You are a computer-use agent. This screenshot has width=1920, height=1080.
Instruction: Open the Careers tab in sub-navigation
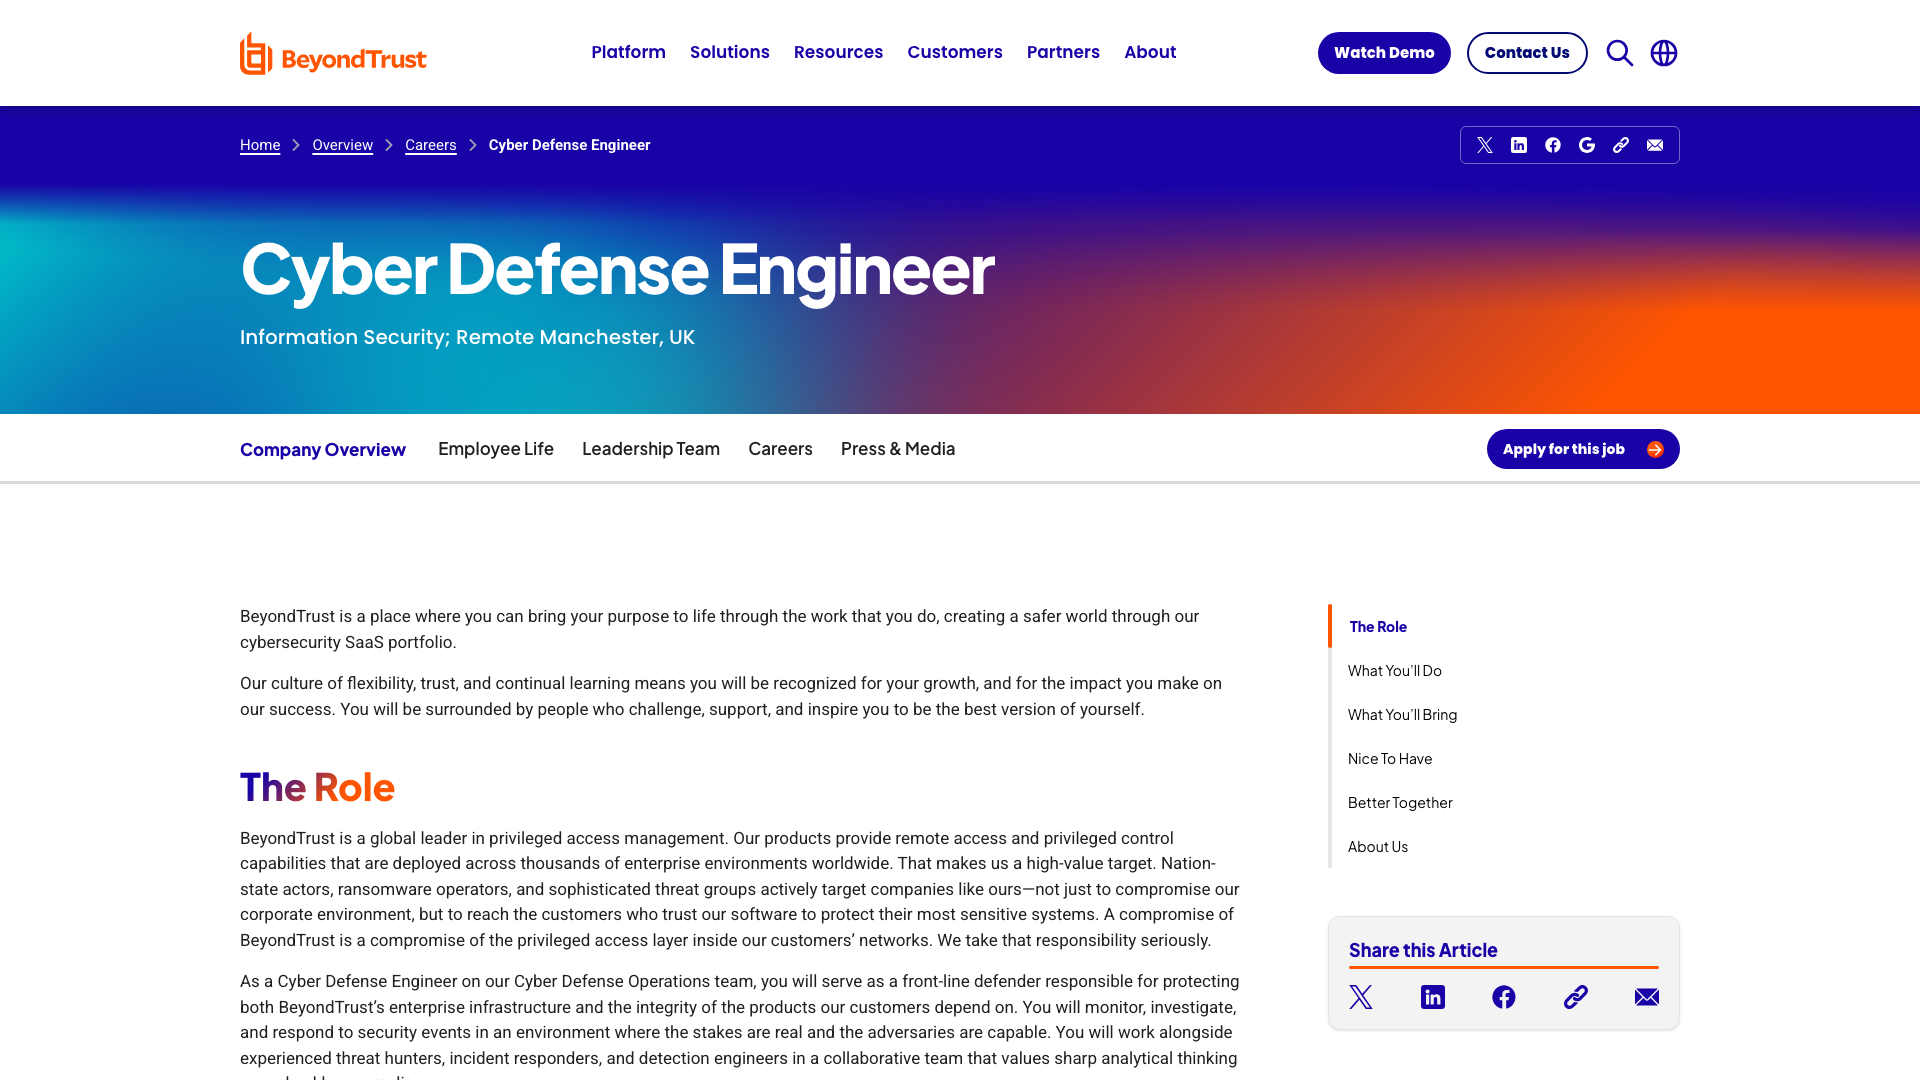point(780,449)
